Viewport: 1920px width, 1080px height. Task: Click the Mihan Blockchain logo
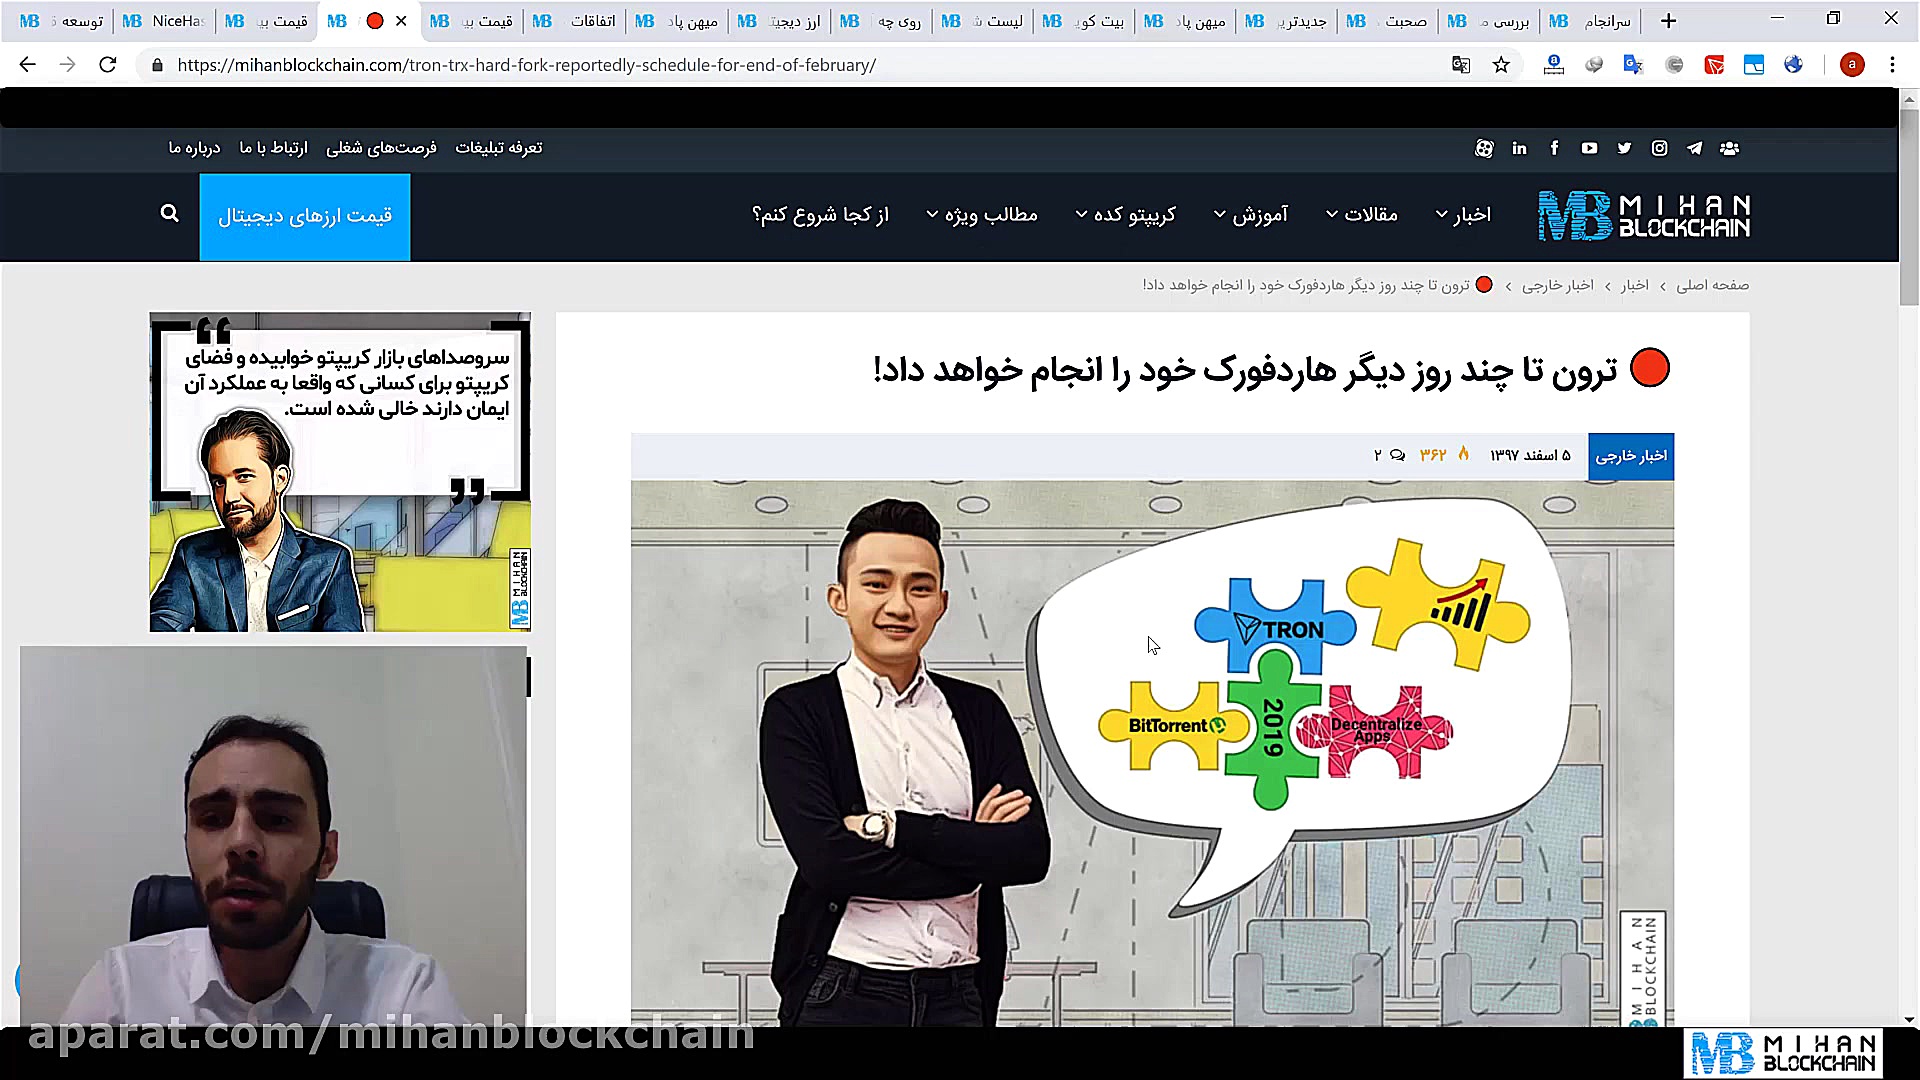1644,216
